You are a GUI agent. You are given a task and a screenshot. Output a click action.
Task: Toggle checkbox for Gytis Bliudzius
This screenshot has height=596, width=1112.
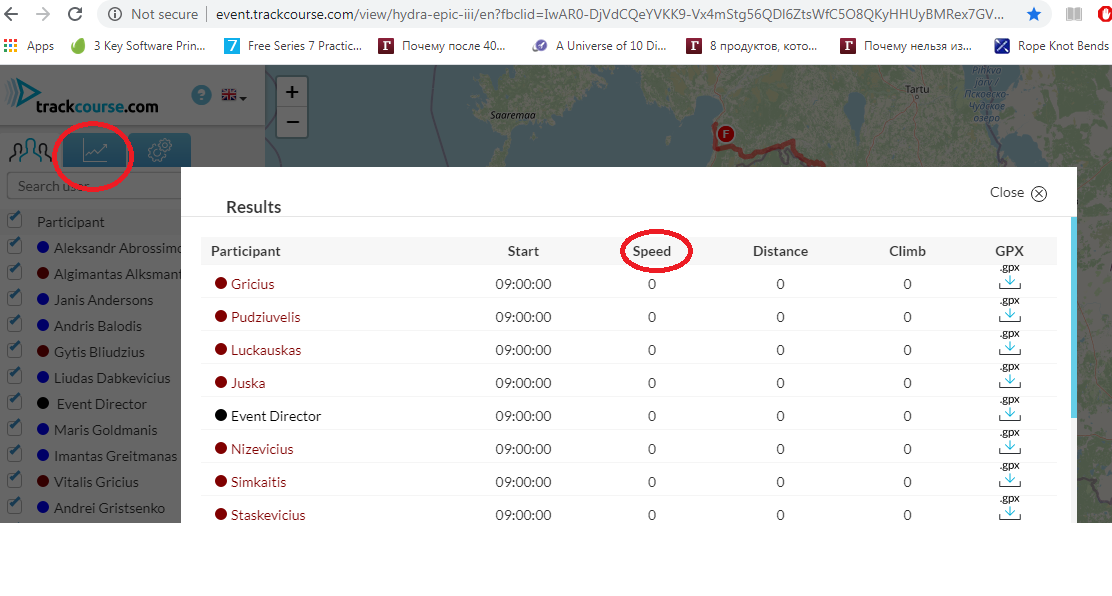point(14,350)
